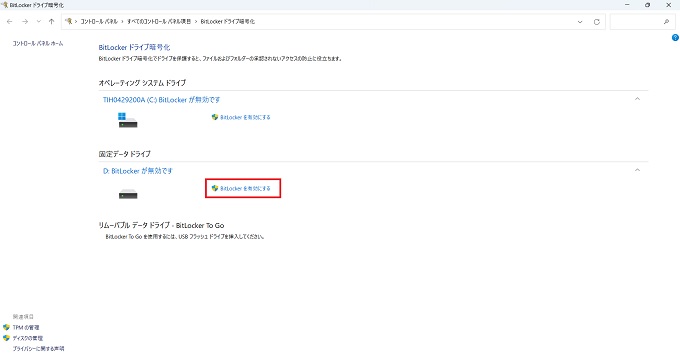This screenshot has width=680, height=361.
Task: Click C: drive BitLocker status heading
Action: click(161, 100)
